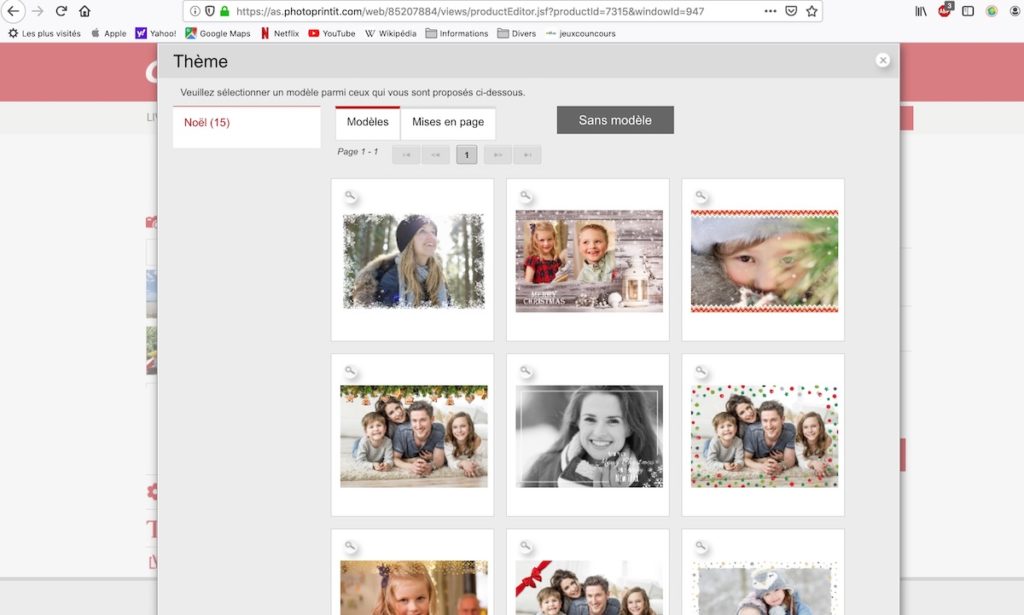This screenshot has height=615, width=1024.
Task: Click the Sans modèle button
Action: point(615,120)
